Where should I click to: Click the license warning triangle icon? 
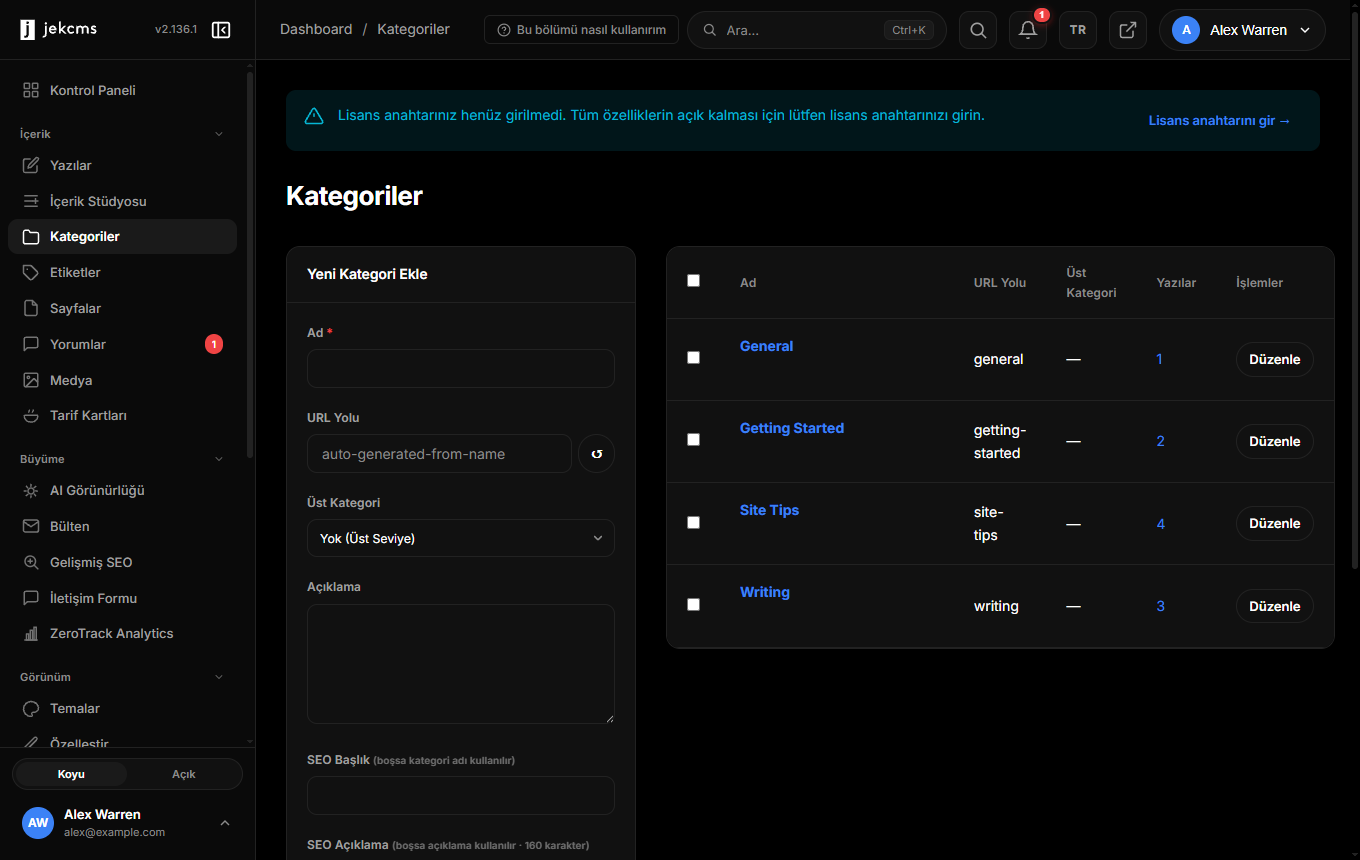[314, 116]
